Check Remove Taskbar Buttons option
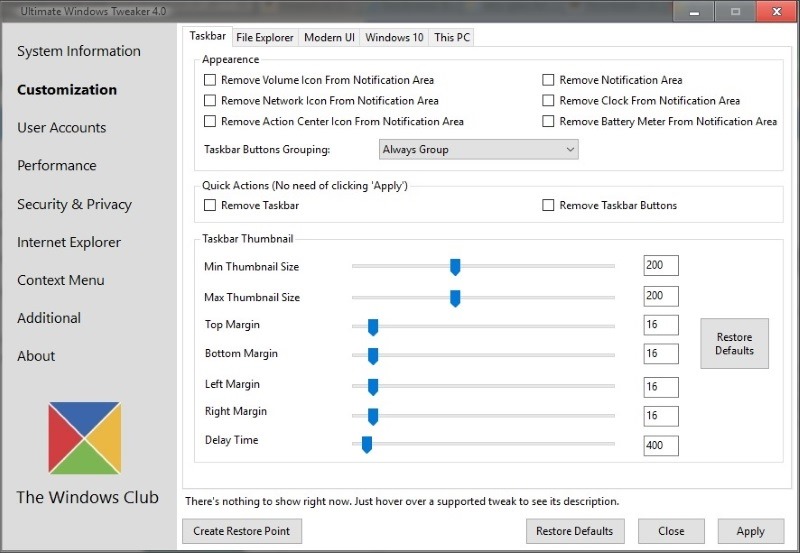800x553 pixels. (548, 205)
